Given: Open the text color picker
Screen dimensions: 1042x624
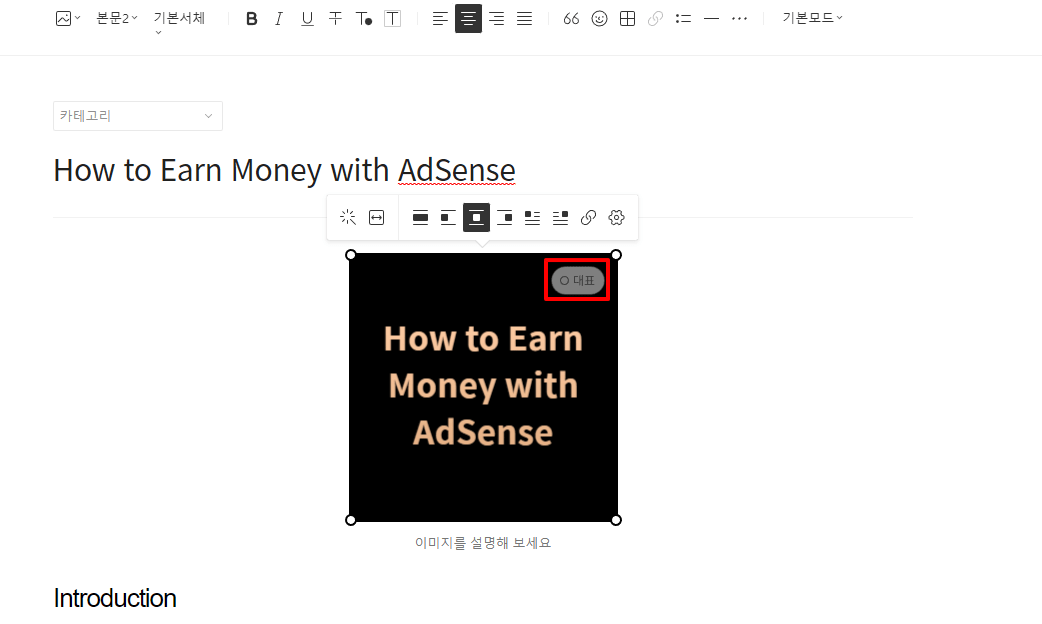Looking at the screenshot, I should [x=364, y=18].
